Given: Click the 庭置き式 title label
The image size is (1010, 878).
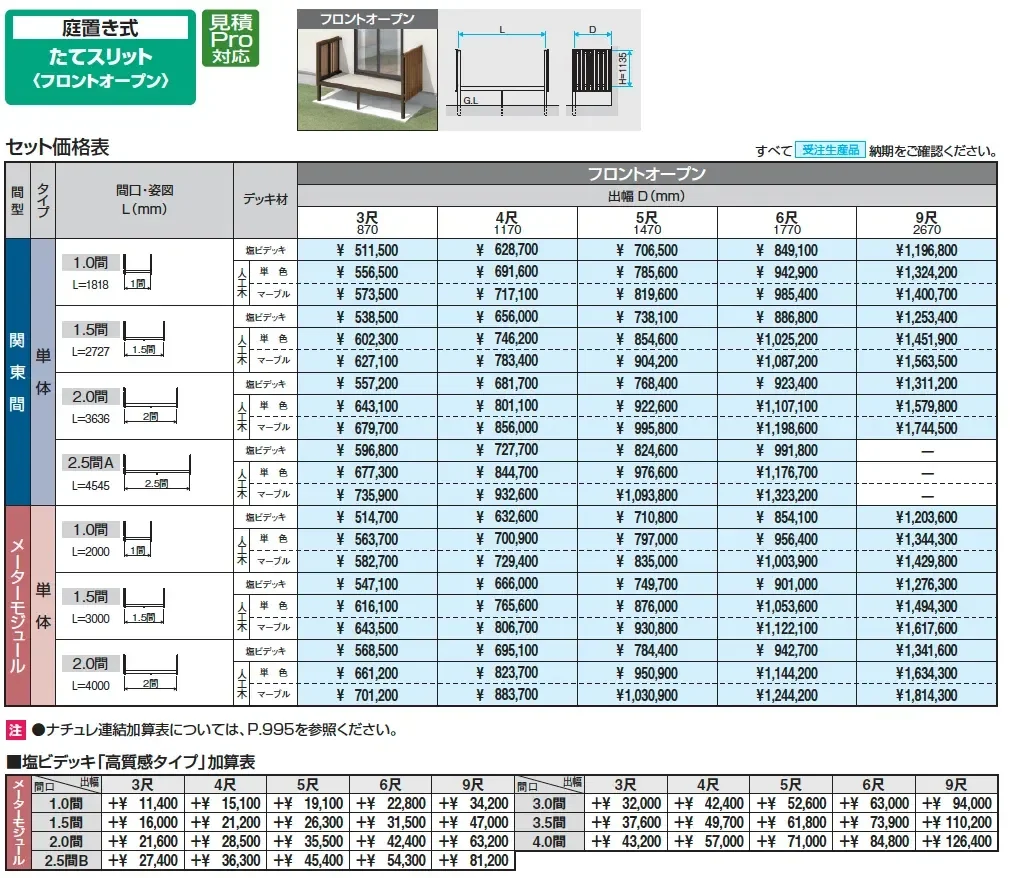Looking at the screenshot, I should [x=100, y=28].
